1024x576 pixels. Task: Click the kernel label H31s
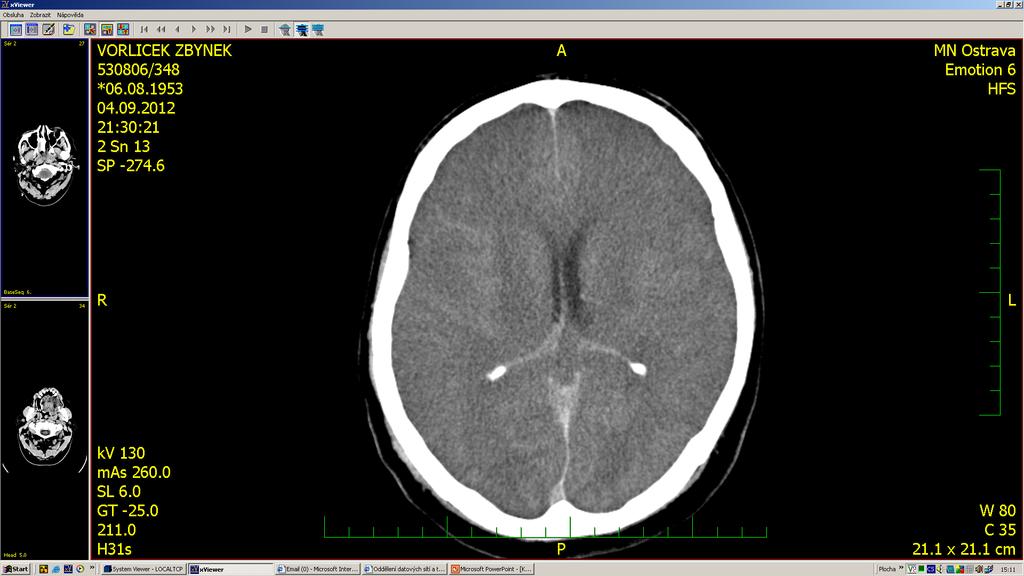(114, 549)
